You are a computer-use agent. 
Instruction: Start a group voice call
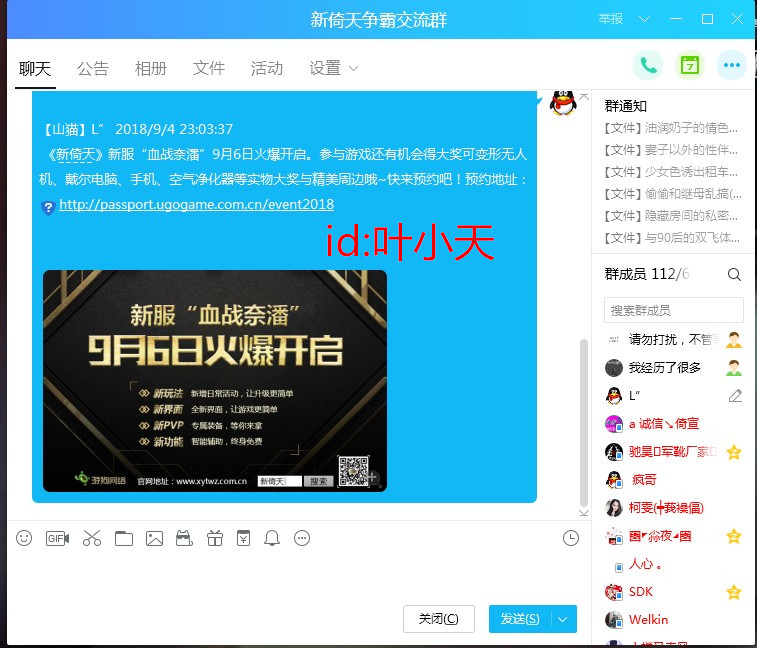point(648,66)
